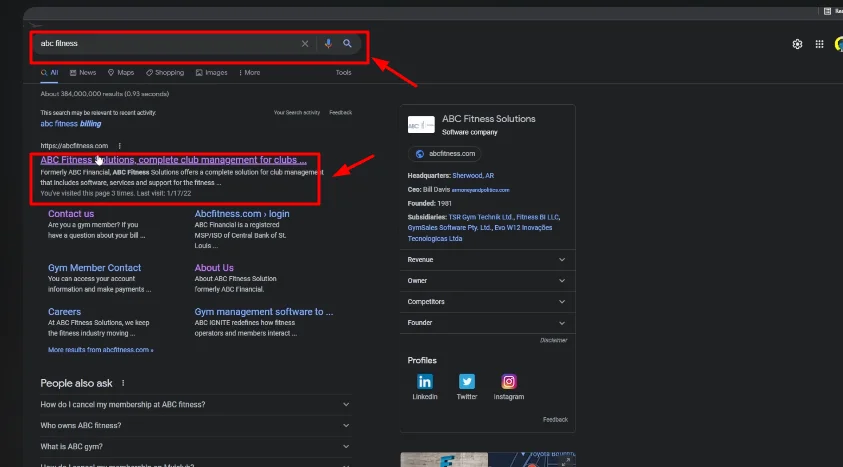
Task: Click the https://abcfitness.com URL text
Action: click(74, 146)
